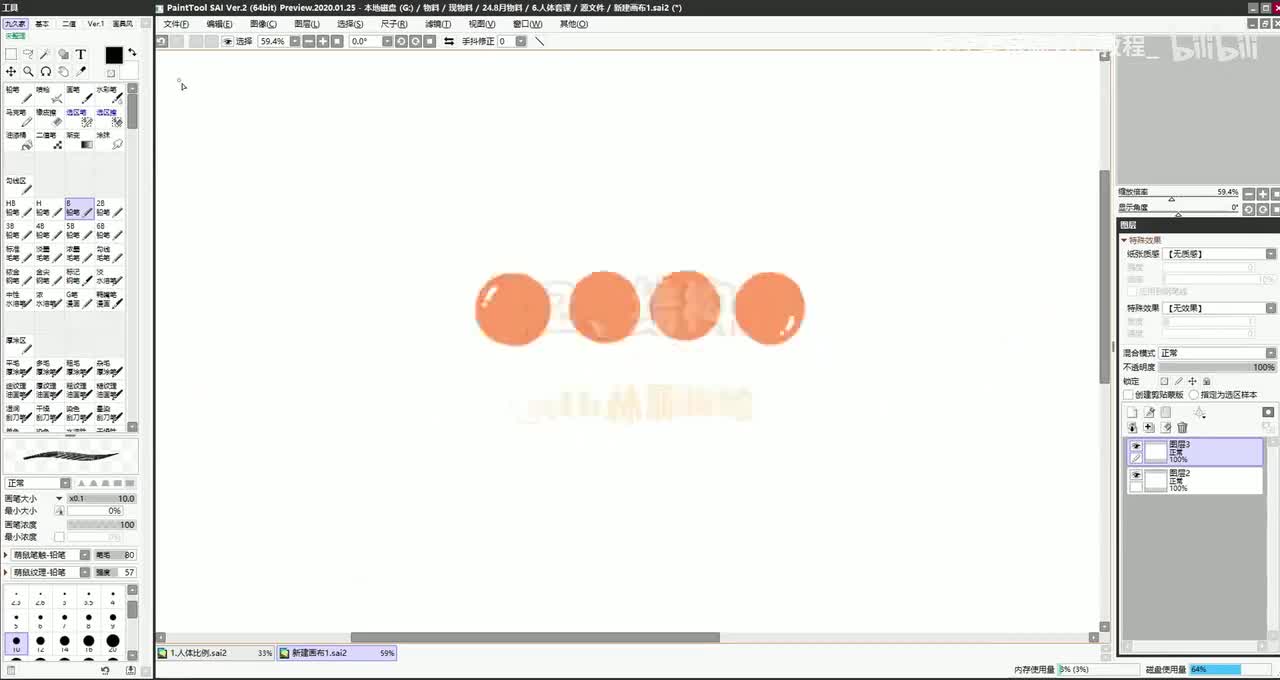Open the 其他(O) menu
This screenshot has width=1280, height=680.
click(x=573, y=24)
